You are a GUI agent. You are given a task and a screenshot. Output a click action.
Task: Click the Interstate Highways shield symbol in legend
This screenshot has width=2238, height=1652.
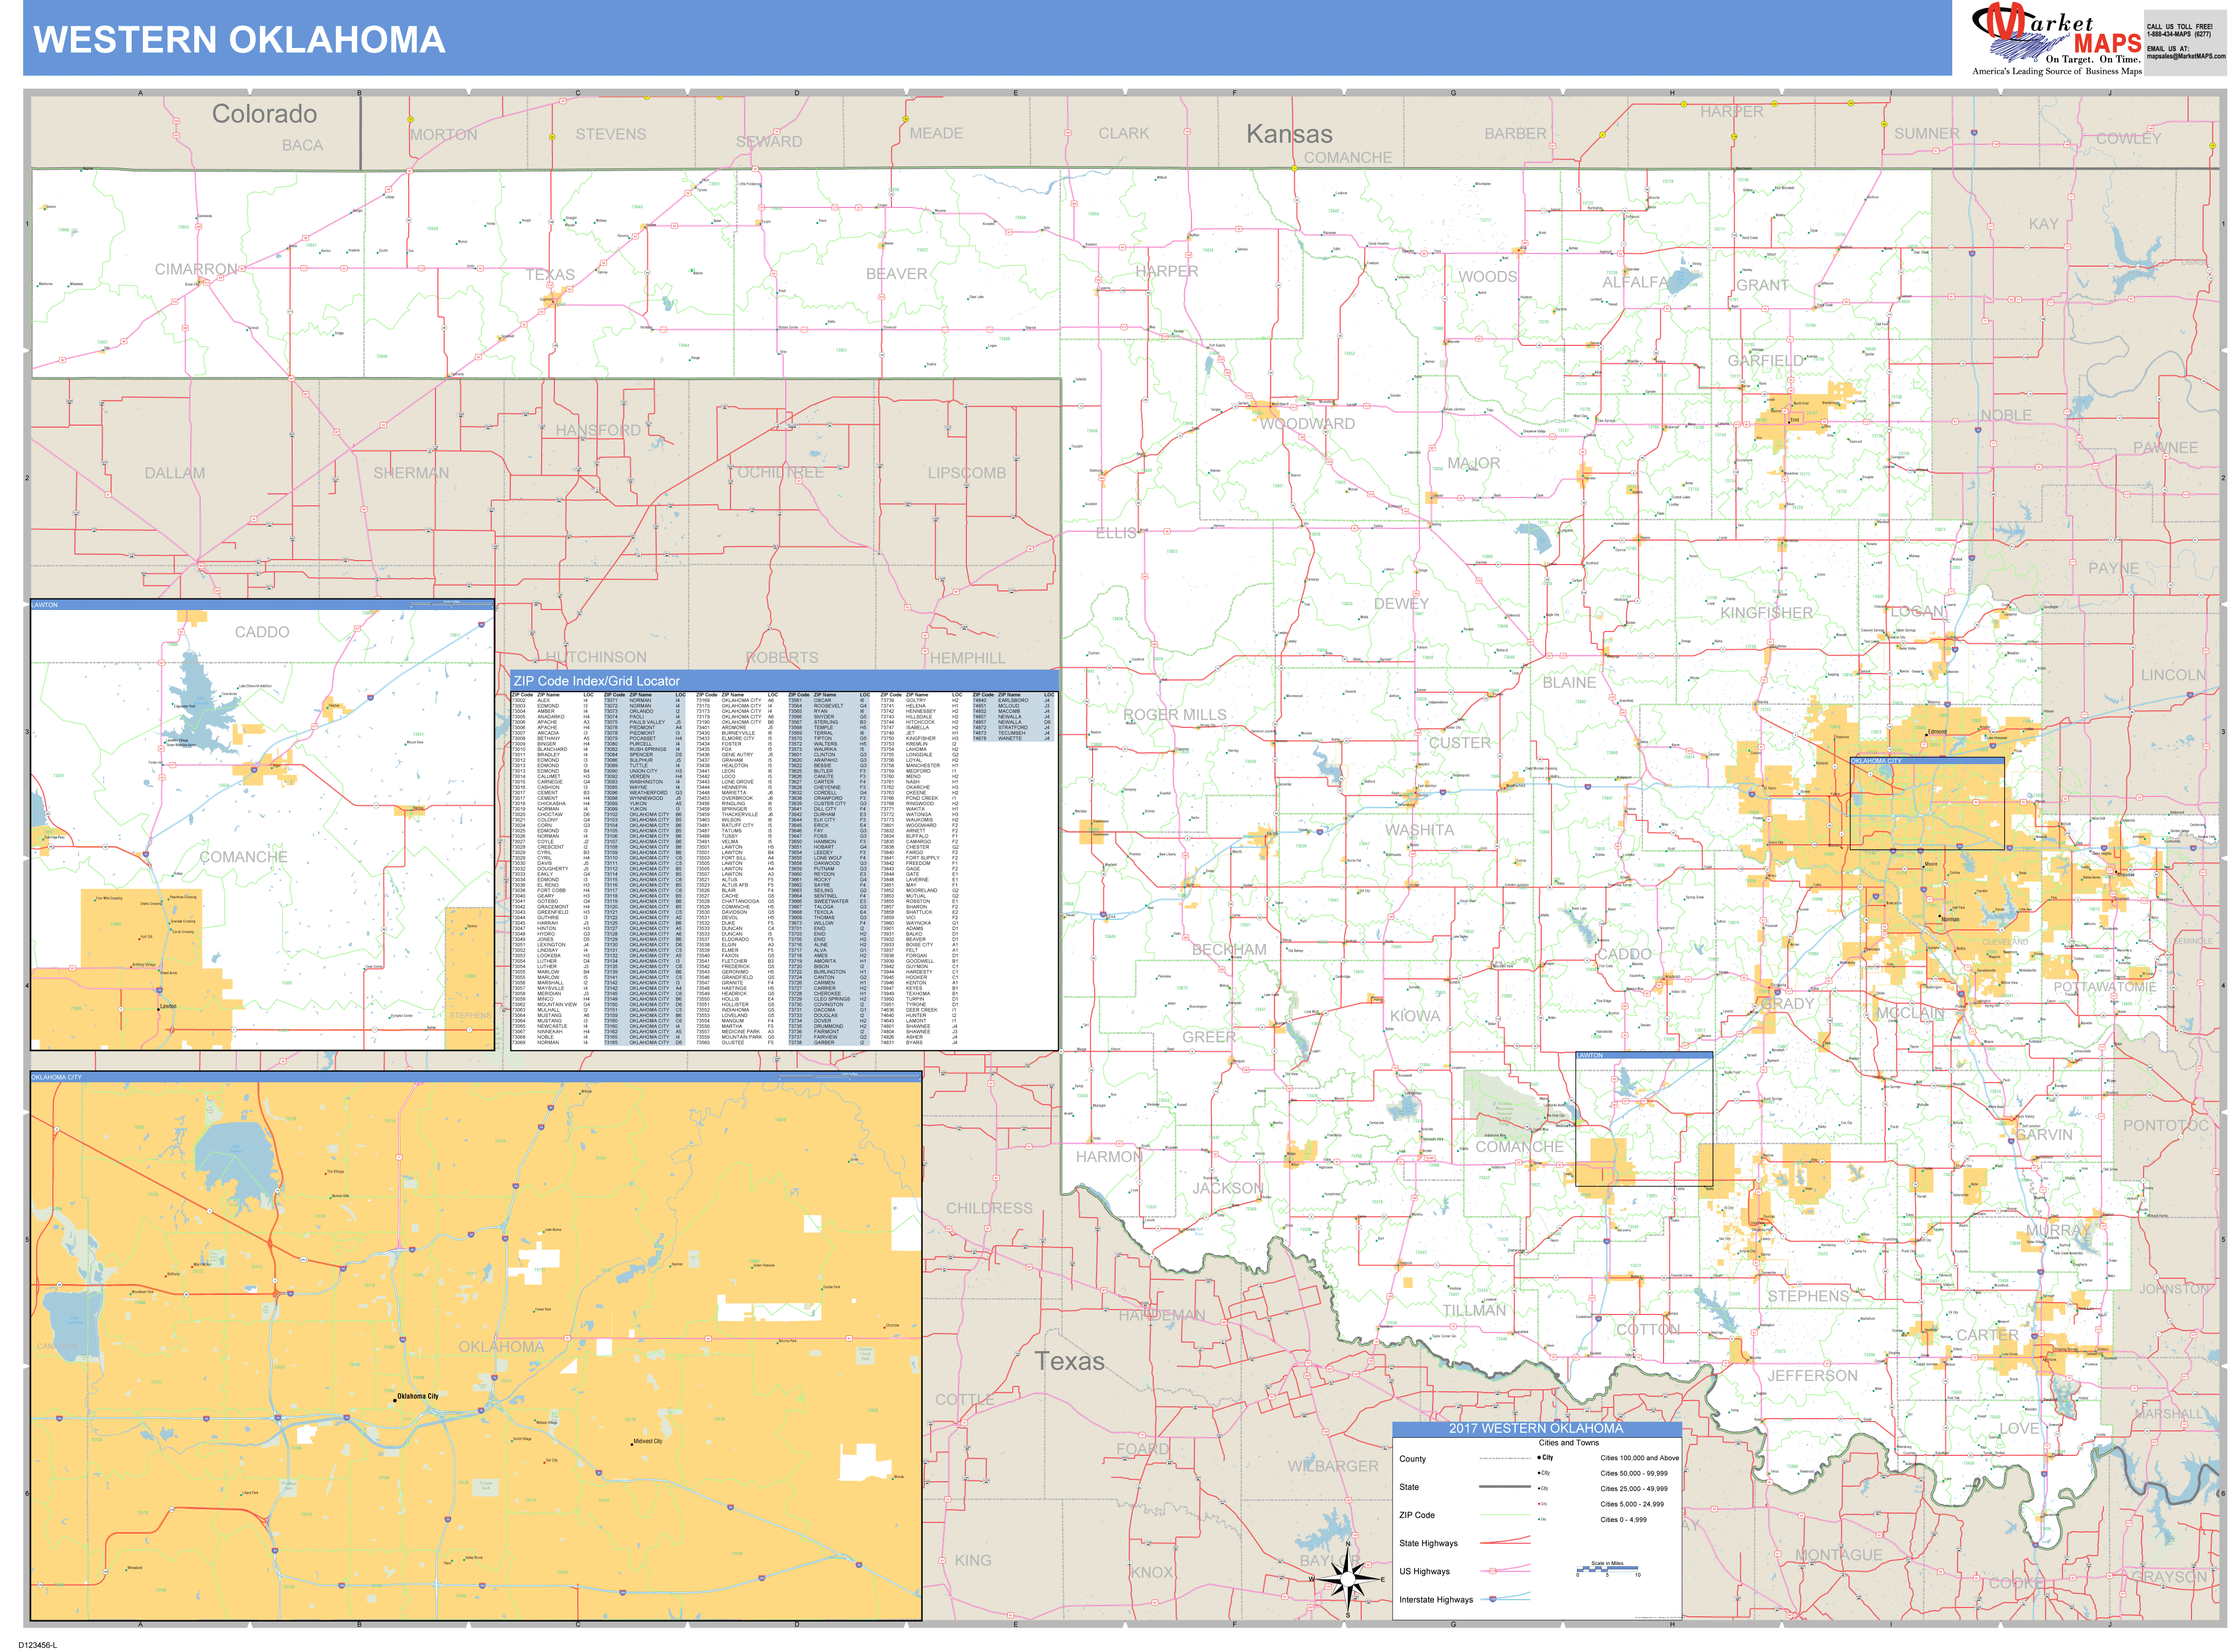pyautogui.click(x=1493, y=1599)
